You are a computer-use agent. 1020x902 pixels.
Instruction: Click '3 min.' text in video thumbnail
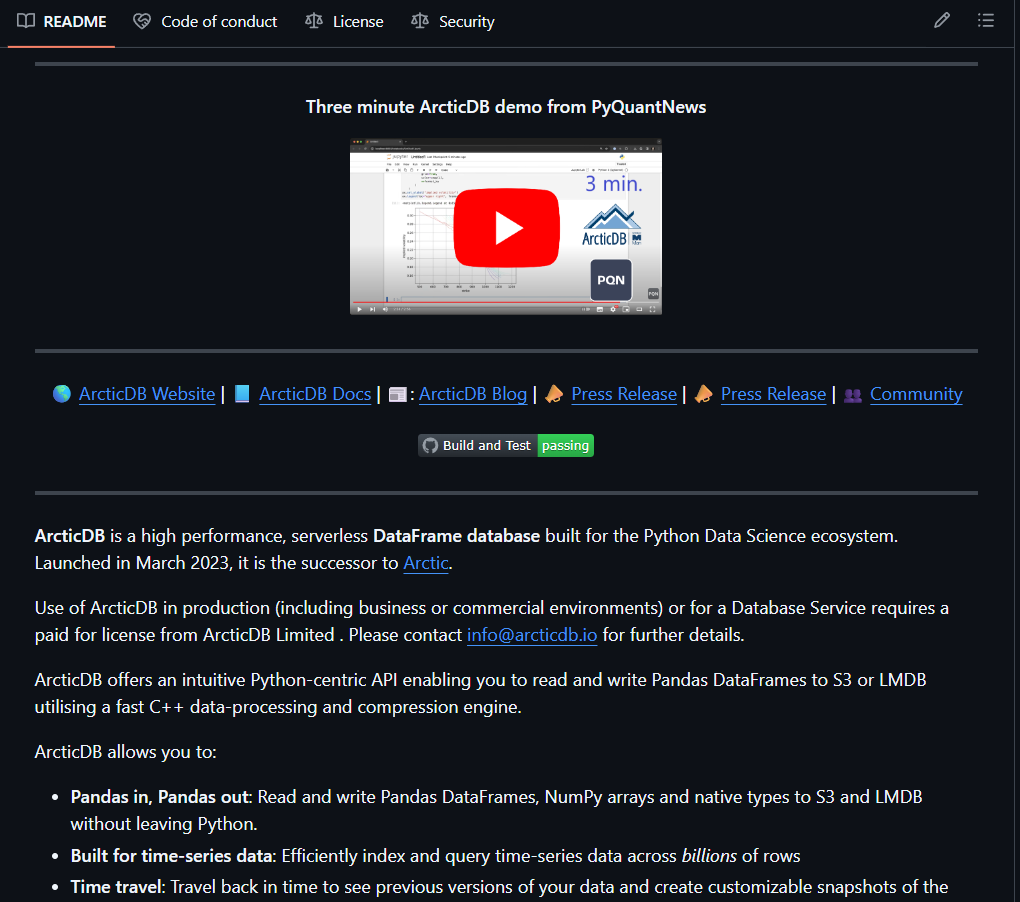[613, 183]
